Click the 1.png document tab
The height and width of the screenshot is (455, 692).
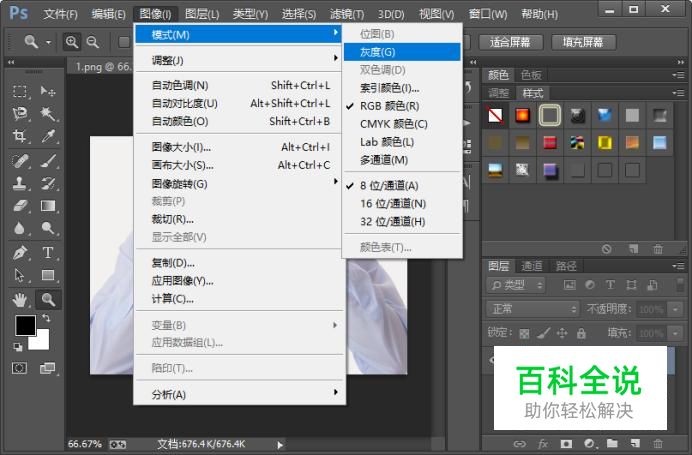click(x=102, y=67)
